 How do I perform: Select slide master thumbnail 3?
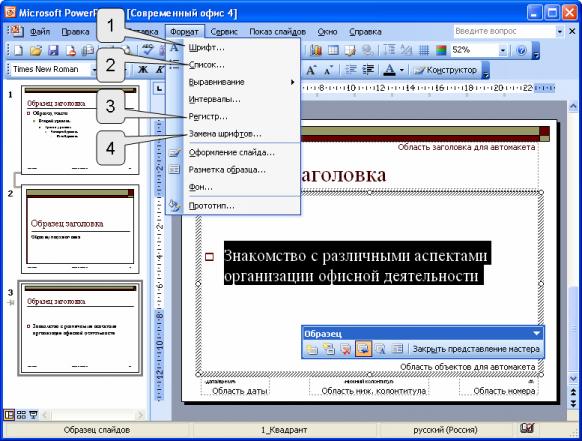point(80,328)
